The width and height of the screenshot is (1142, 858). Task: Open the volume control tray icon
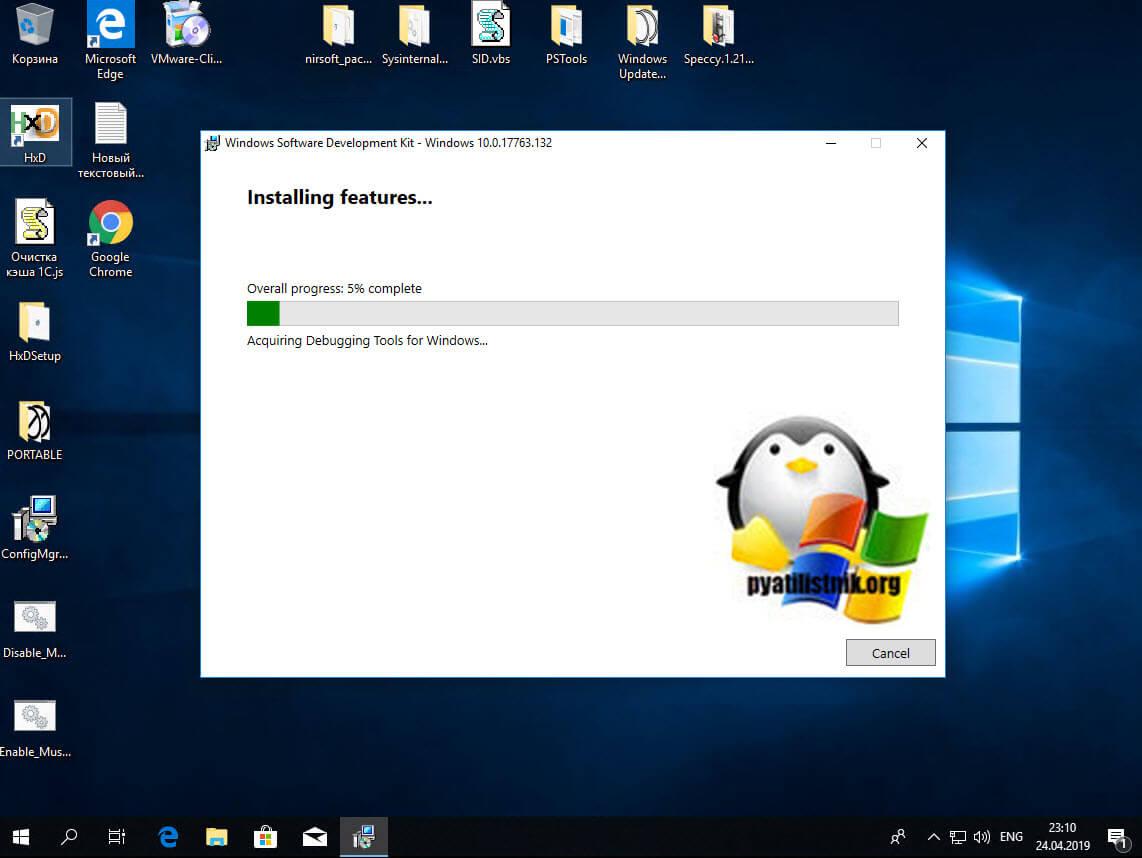tap(981, 838)
